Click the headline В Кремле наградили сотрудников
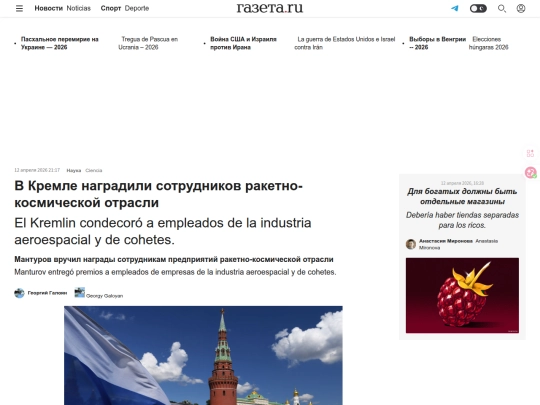540x405 pixels. tap(158, 194)
